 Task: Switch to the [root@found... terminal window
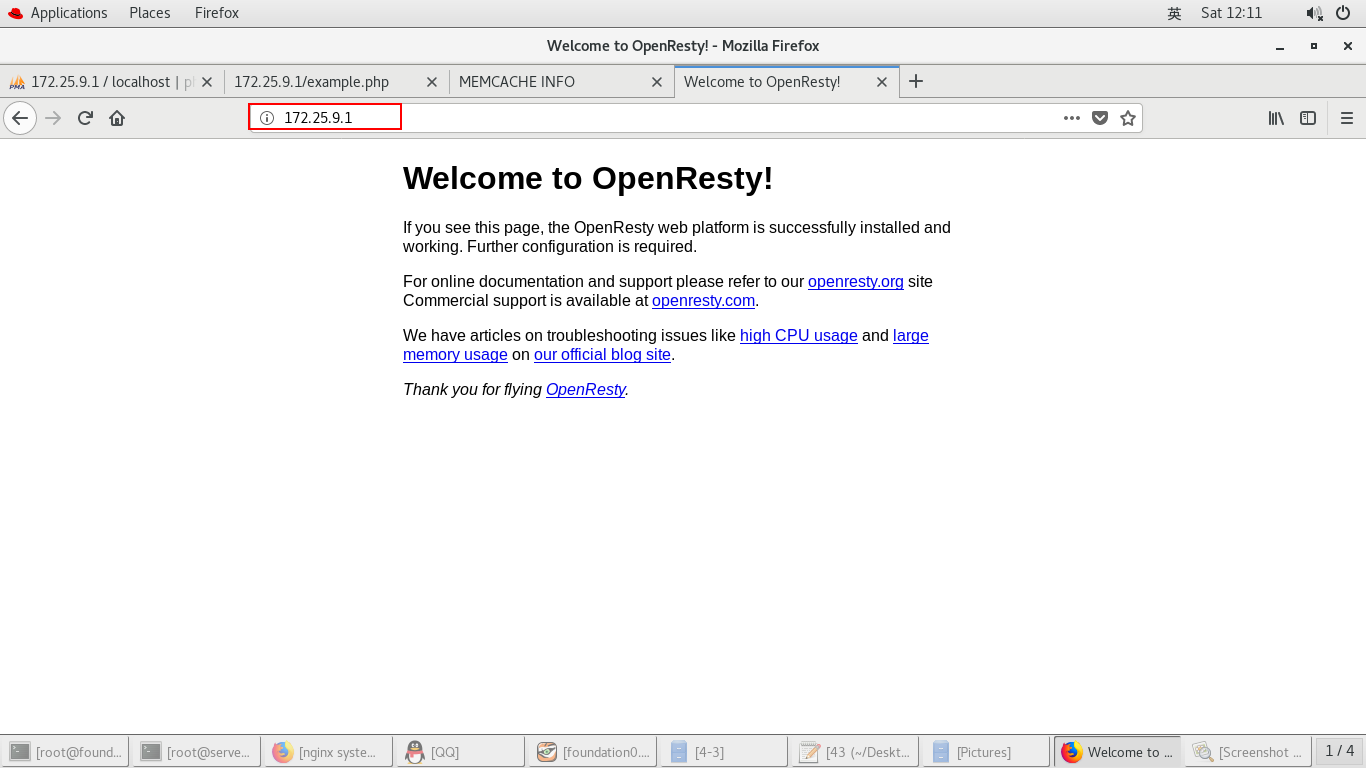(x=66, y=752)
